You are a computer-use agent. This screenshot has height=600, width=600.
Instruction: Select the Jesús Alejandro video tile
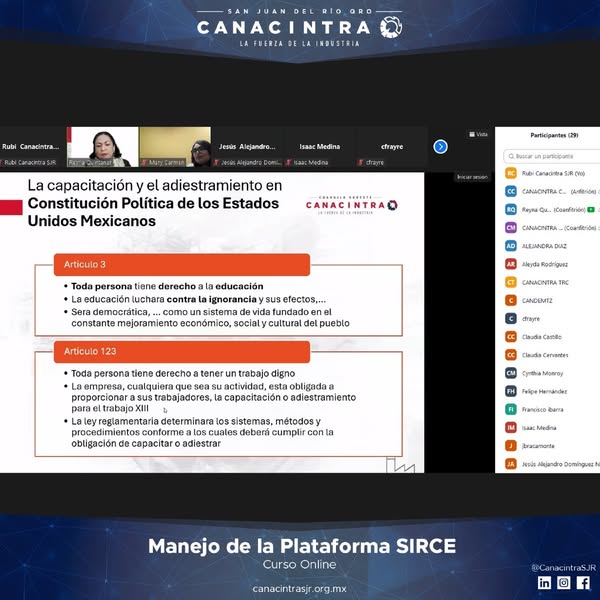click(x=248, y=146)
